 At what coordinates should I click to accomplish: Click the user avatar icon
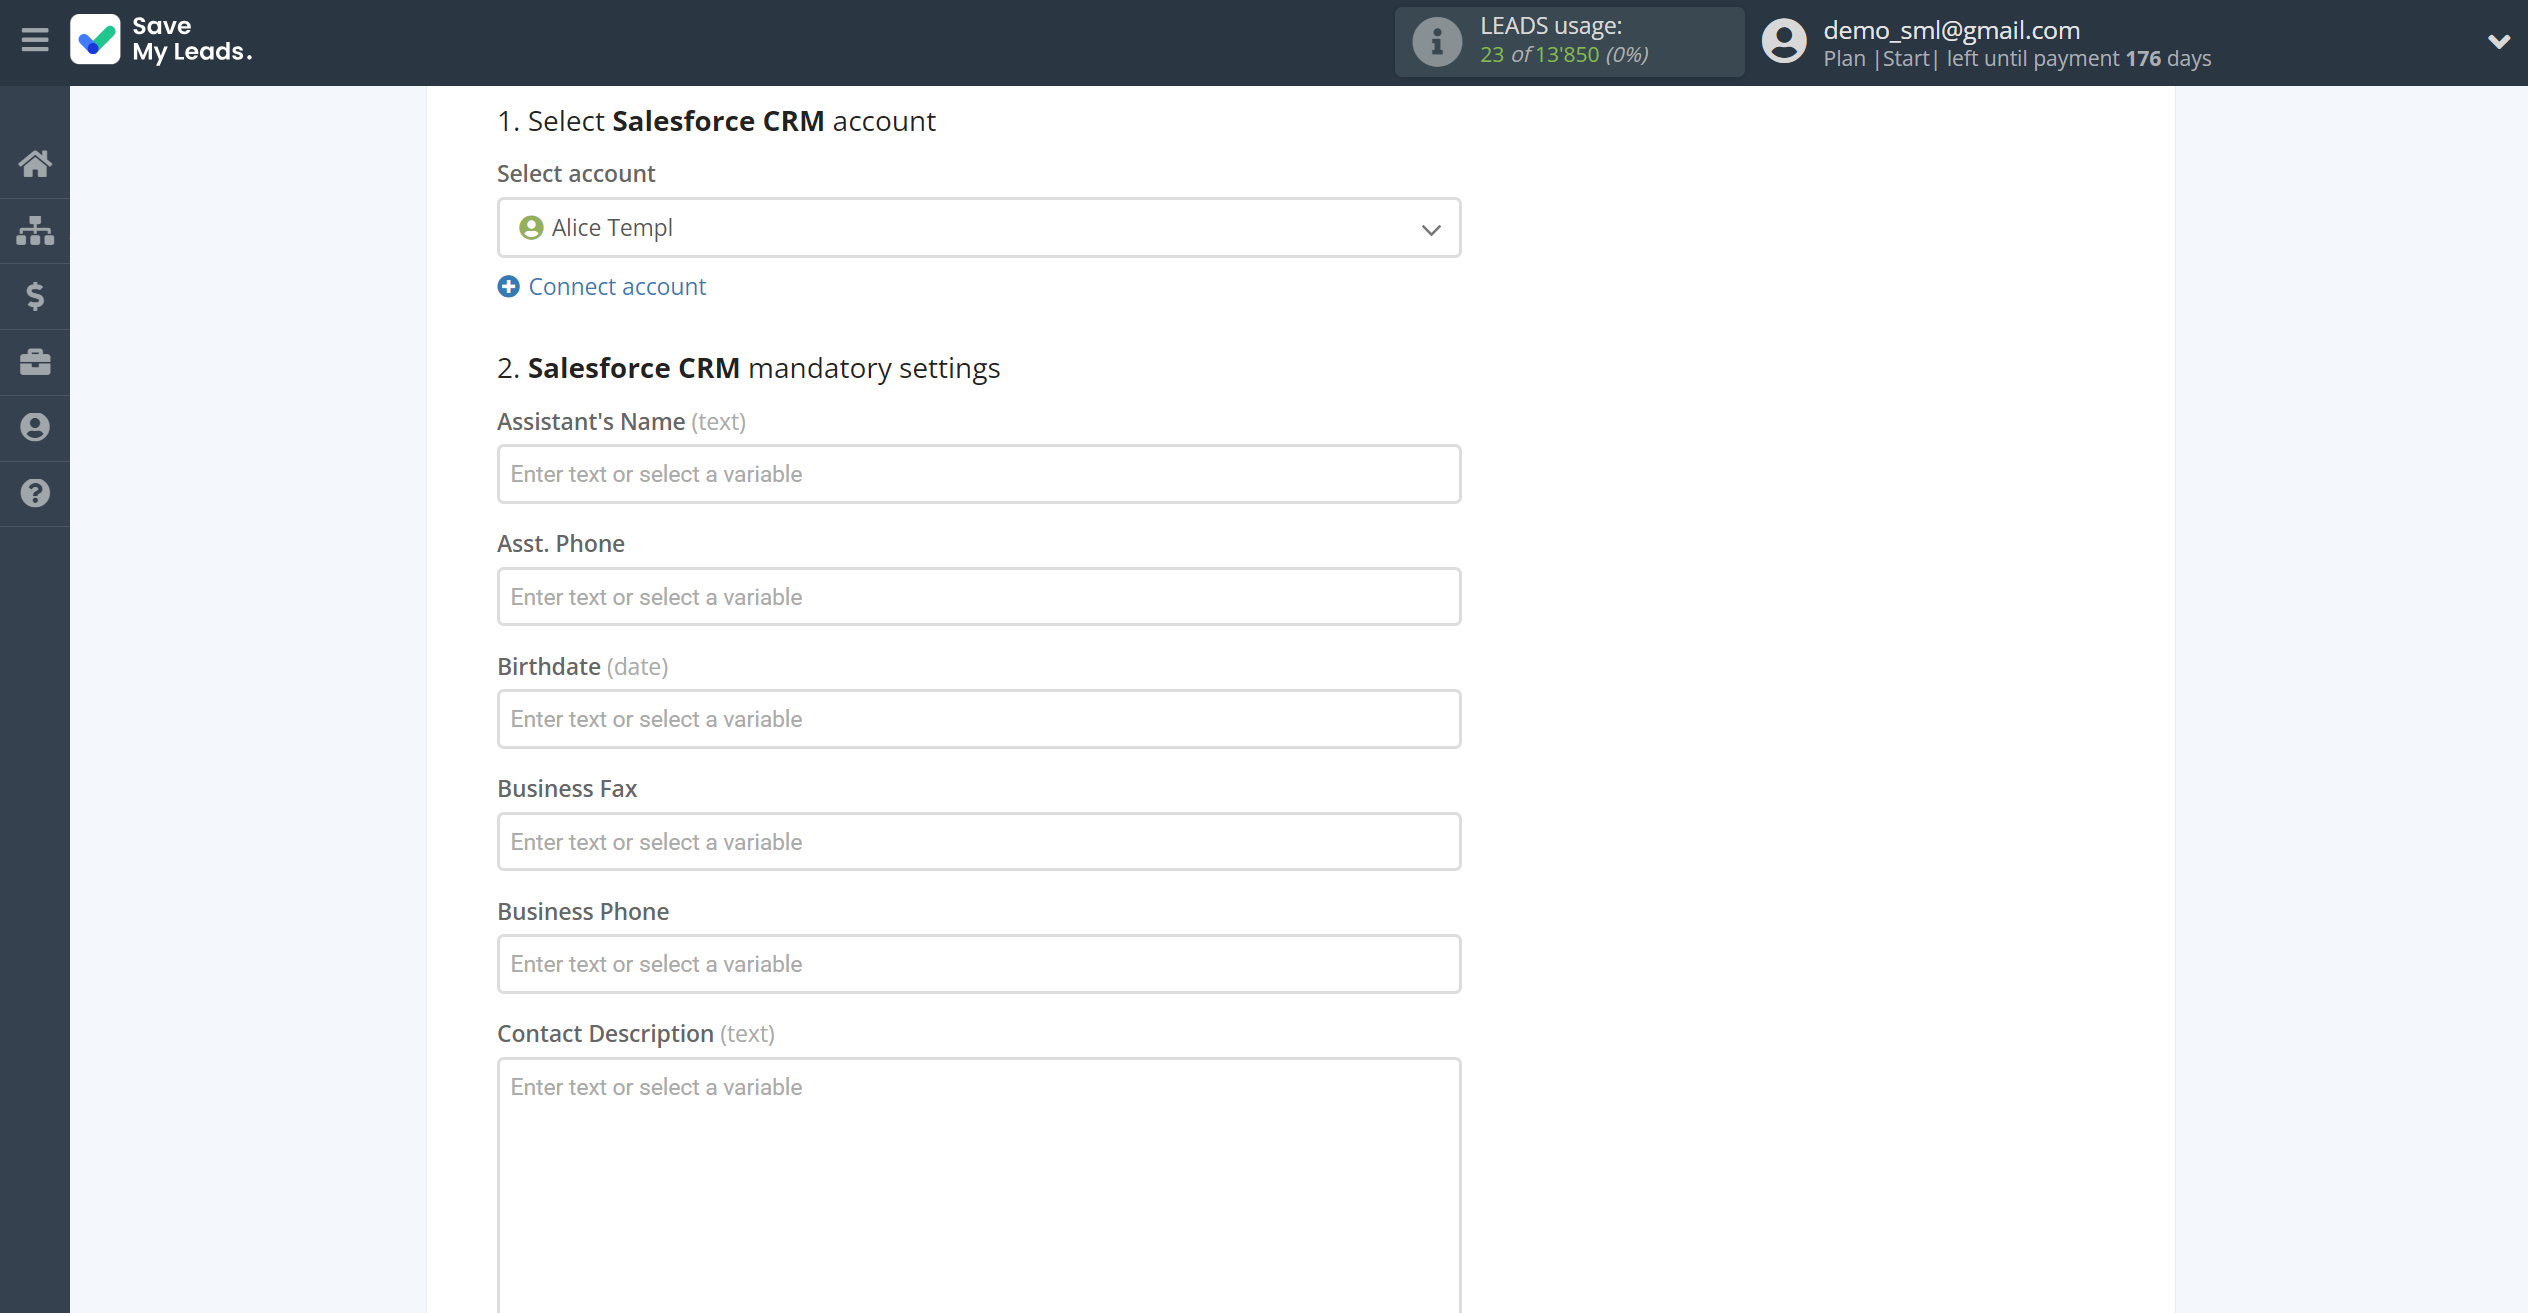click(1783, 42)
